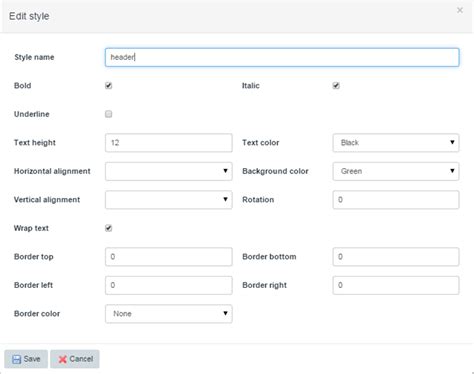The width and height of the screenshot is (474, 374).
Task: Open the Text color dropdown
Action: click(396, 143)
